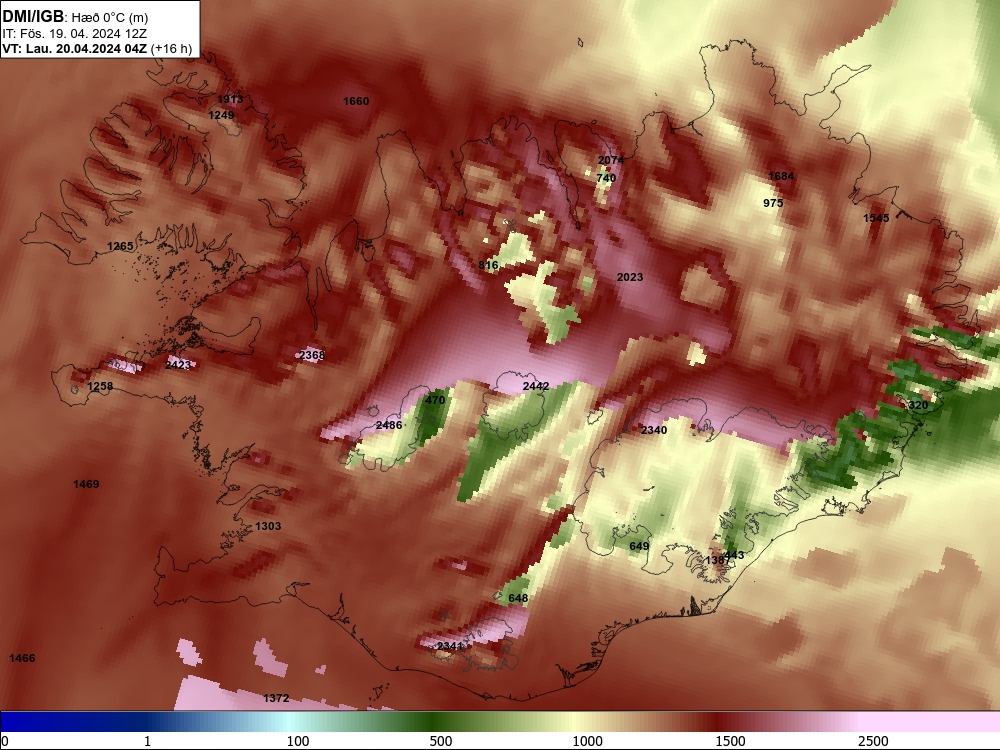Click the 1545 height label
Image resolution: width=1000 pixels, height=750 pixels.
pyautogui.click(x=876, y=218)
